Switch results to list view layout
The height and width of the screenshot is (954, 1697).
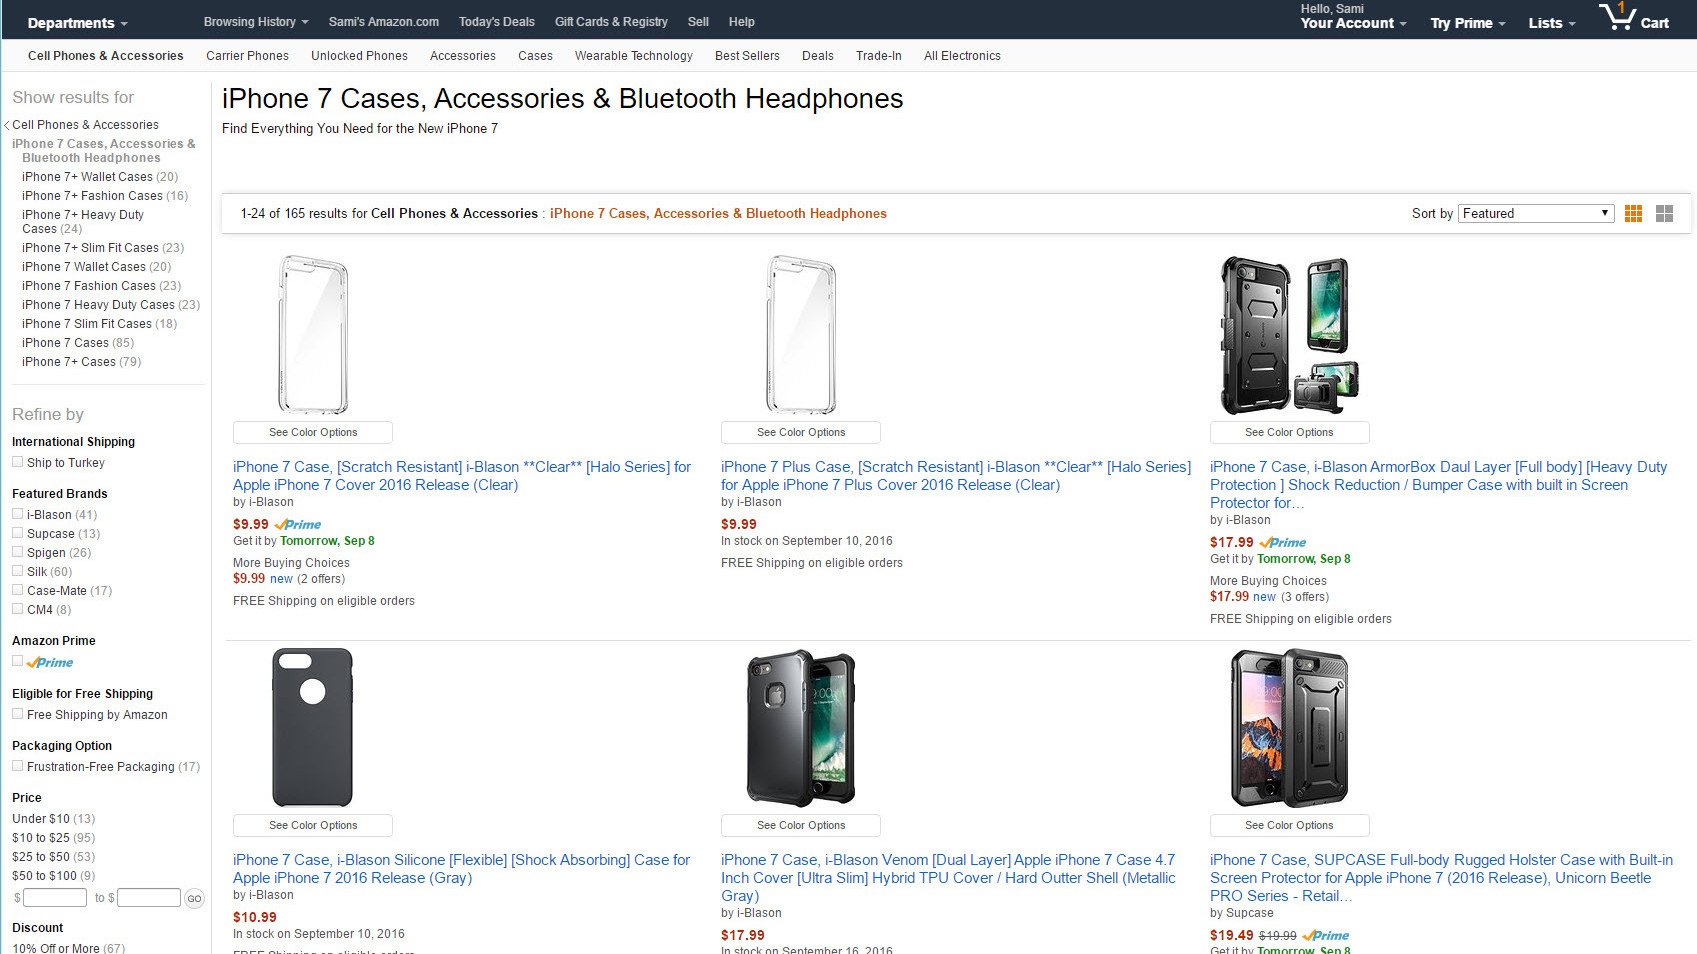pos(1662,213)
